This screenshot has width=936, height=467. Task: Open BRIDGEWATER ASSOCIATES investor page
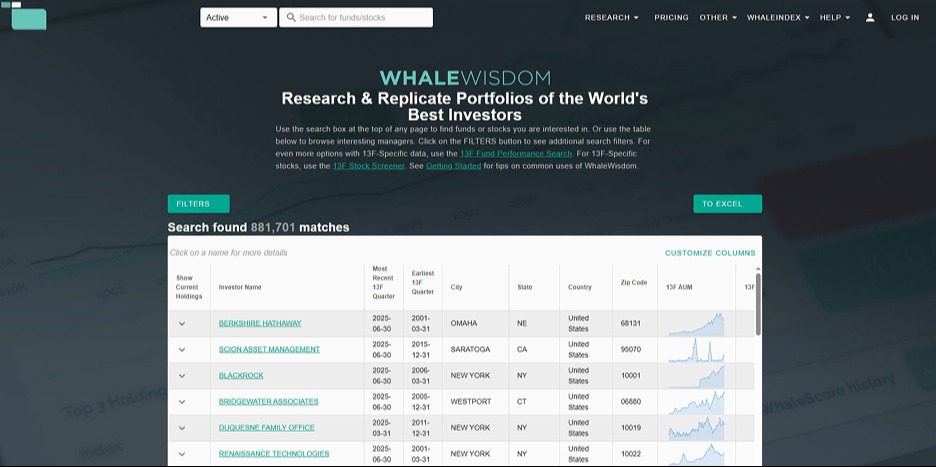coord(268,401)
